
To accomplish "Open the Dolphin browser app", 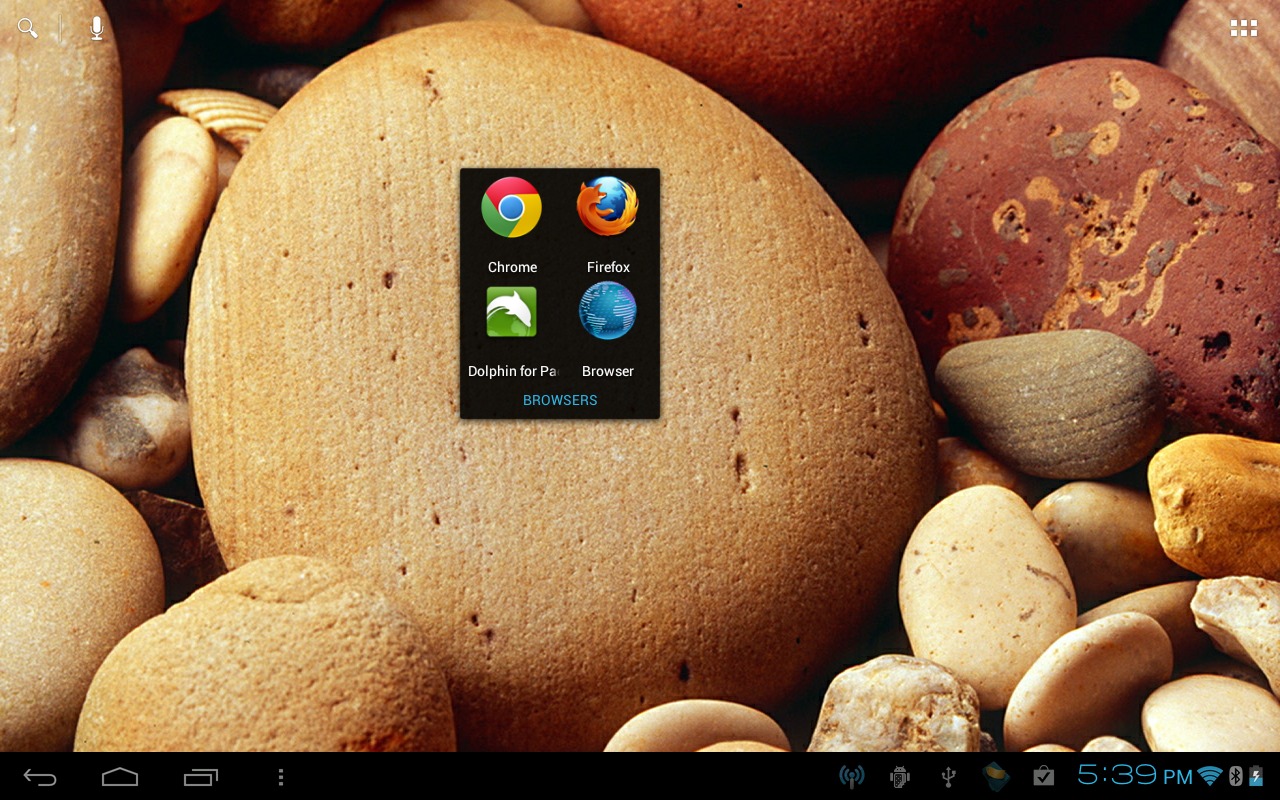I will (511, 312).
